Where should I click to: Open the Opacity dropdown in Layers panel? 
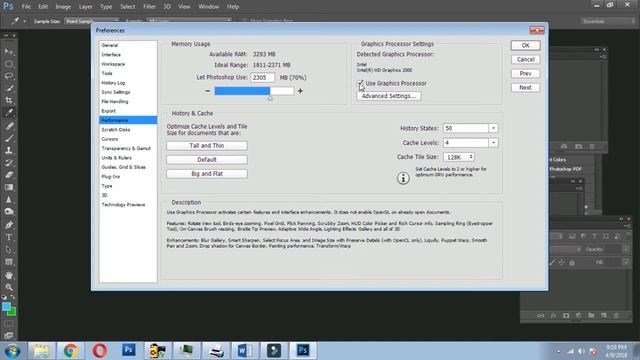pyautogui.click(x=626, y=249)
